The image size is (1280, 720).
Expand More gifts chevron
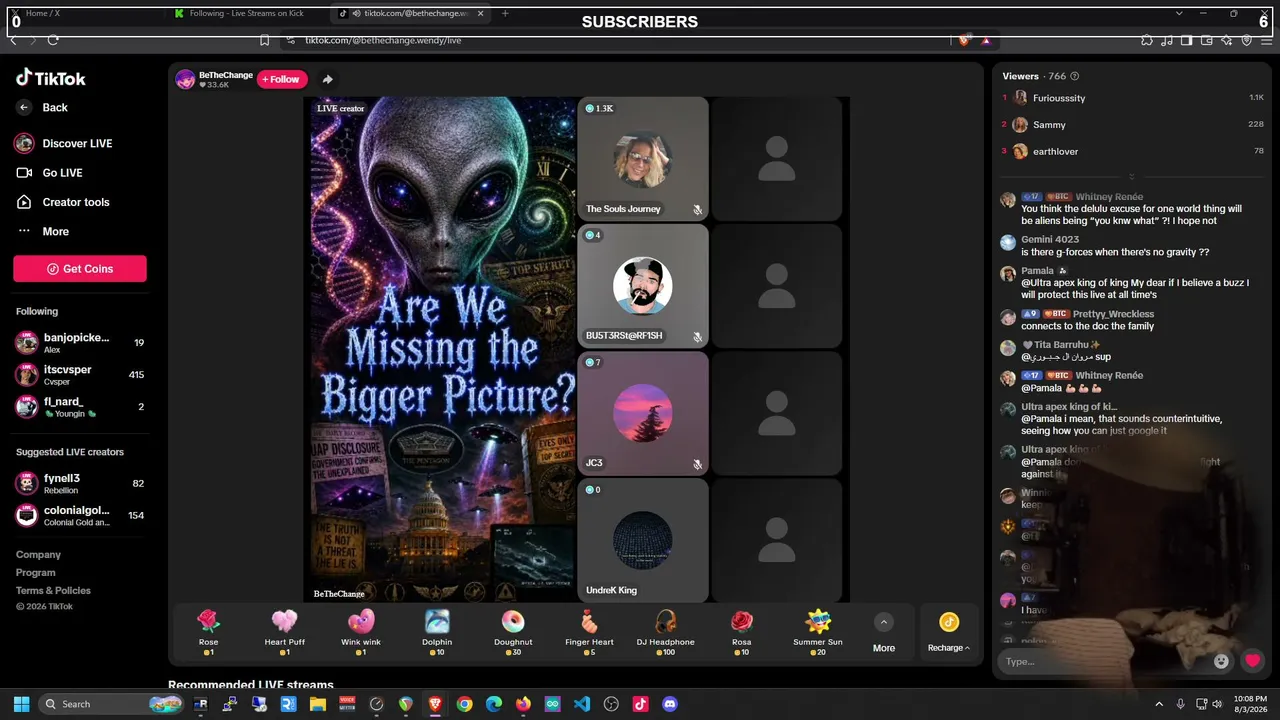[x=884, y=623]
